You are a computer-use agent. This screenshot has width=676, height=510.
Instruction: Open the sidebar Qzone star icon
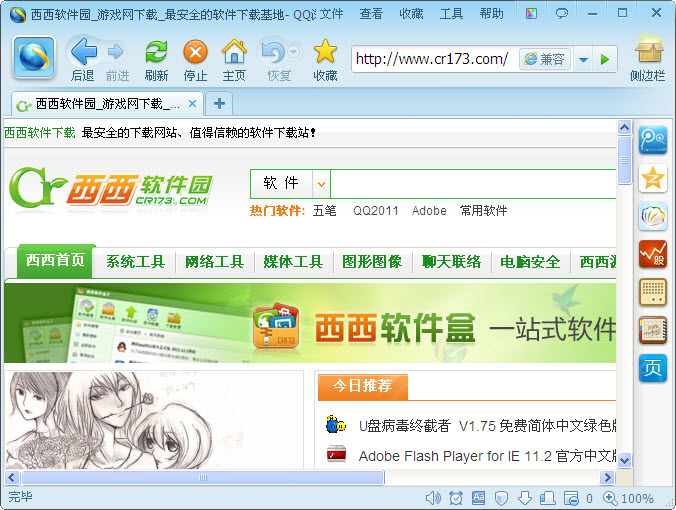tap(653, 178)
